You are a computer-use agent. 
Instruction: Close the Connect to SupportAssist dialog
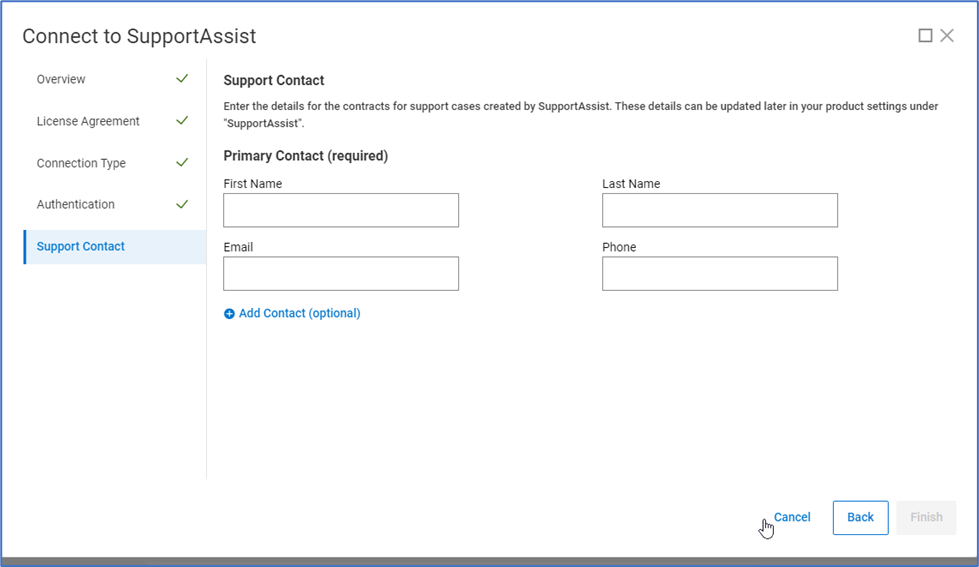point(947,36)
